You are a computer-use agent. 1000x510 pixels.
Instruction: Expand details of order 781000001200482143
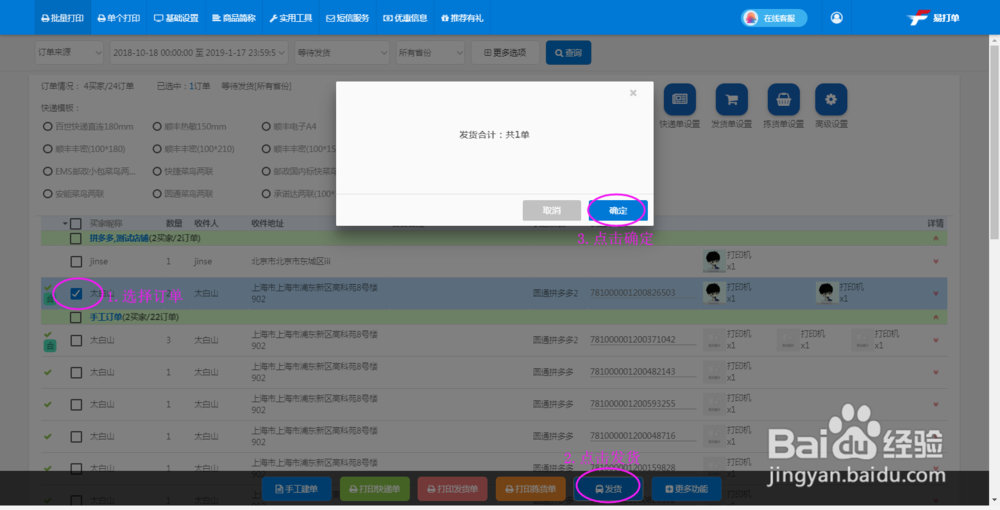[936, 372]
